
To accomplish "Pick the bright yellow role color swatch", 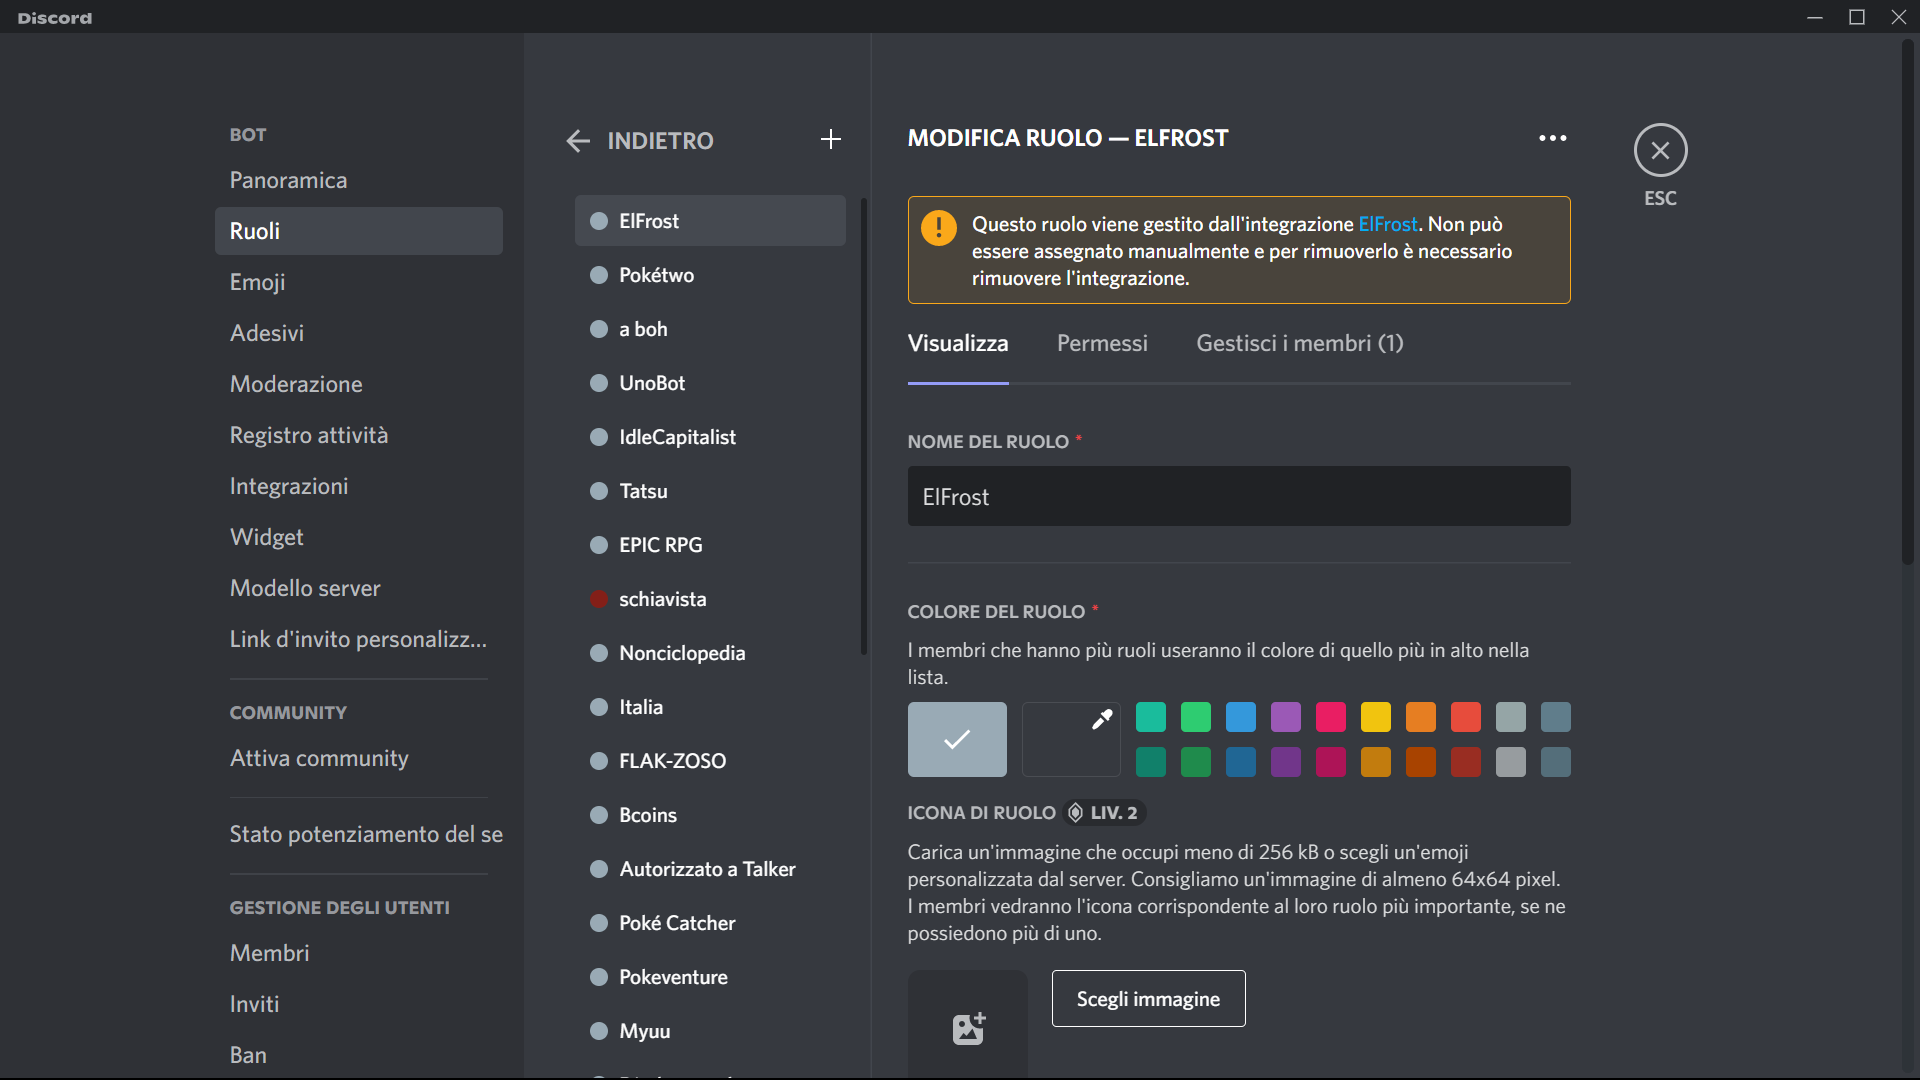I will click(1375, 717).
